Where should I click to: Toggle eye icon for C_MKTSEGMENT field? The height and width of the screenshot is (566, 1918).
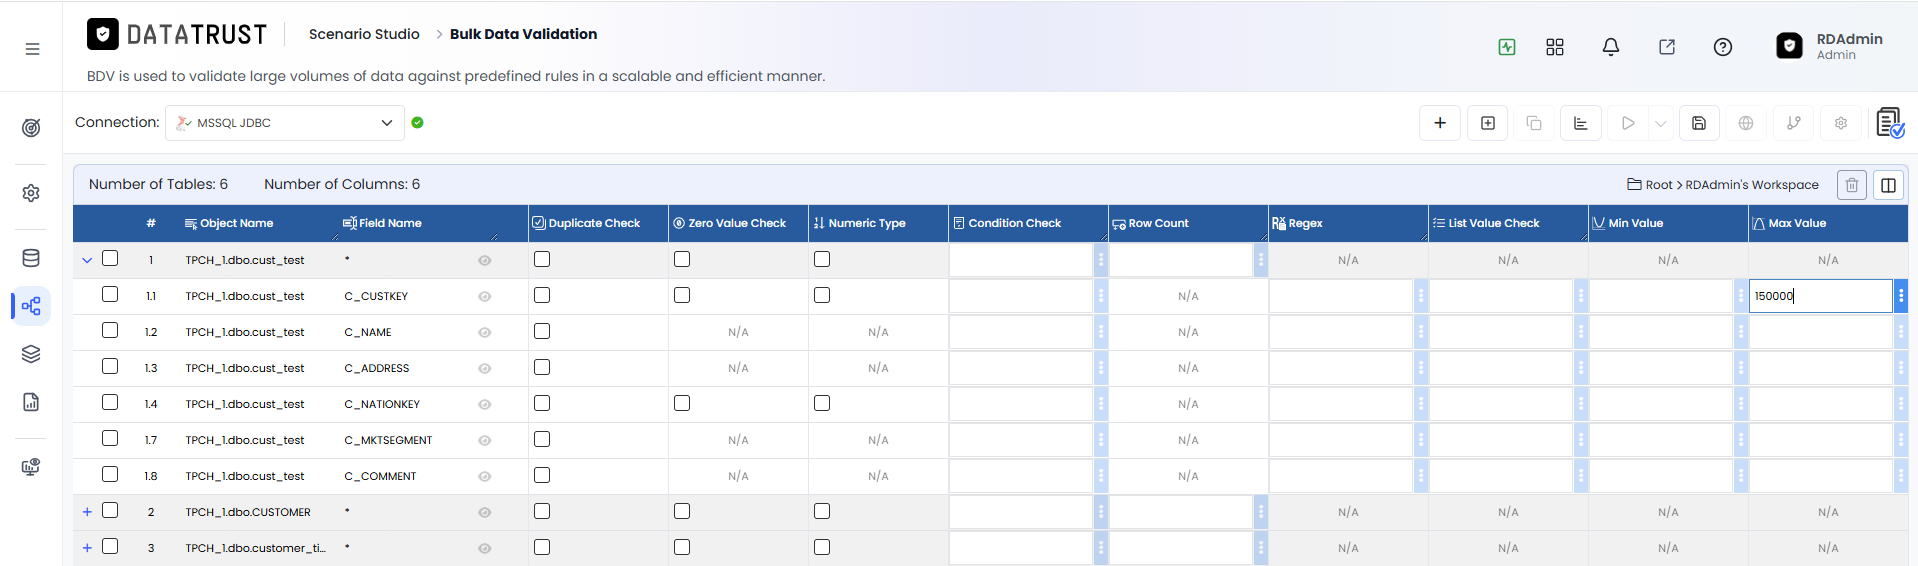coord(485,440)
